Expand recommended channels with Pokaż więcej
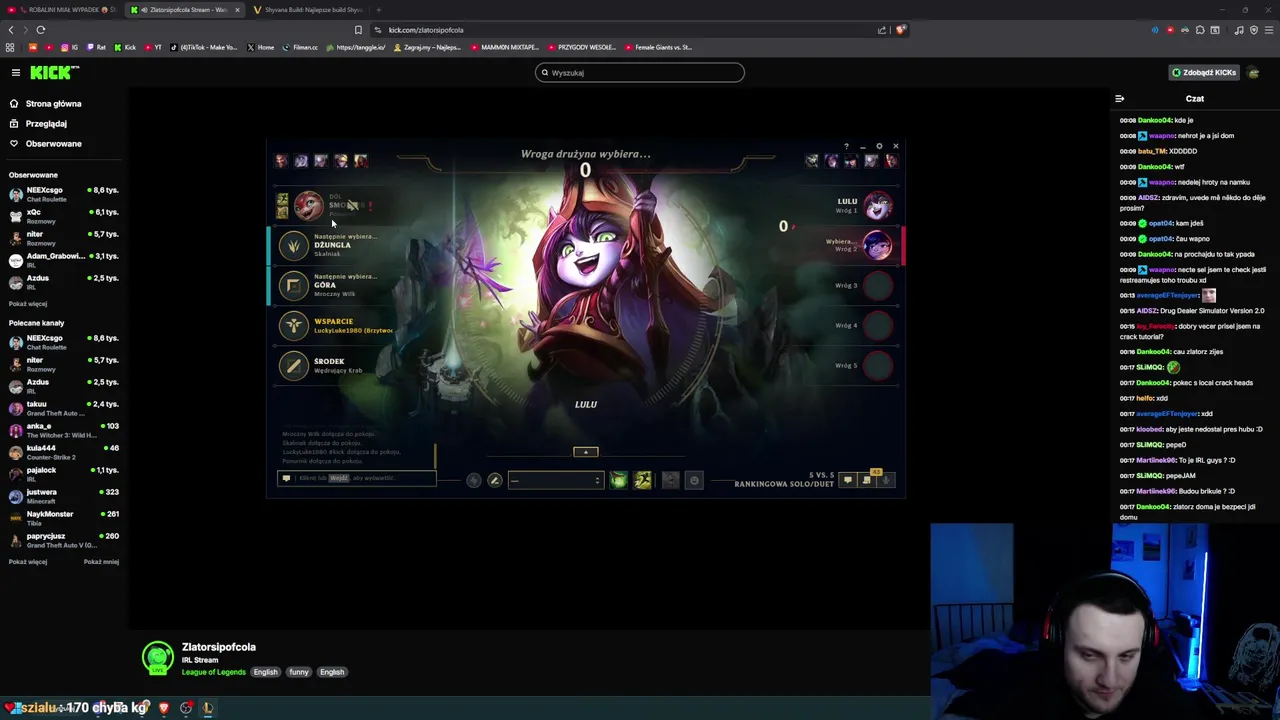 point(28,561)
